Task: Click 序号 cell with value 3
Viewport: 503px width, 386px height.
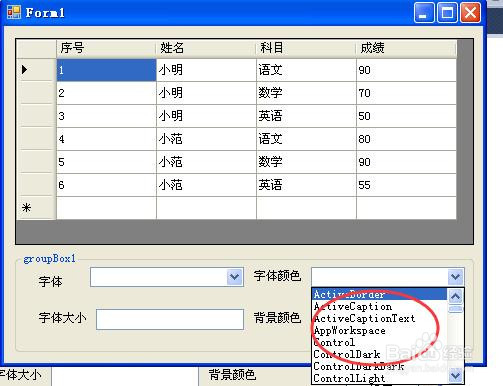Action: [x=106, y=116]
